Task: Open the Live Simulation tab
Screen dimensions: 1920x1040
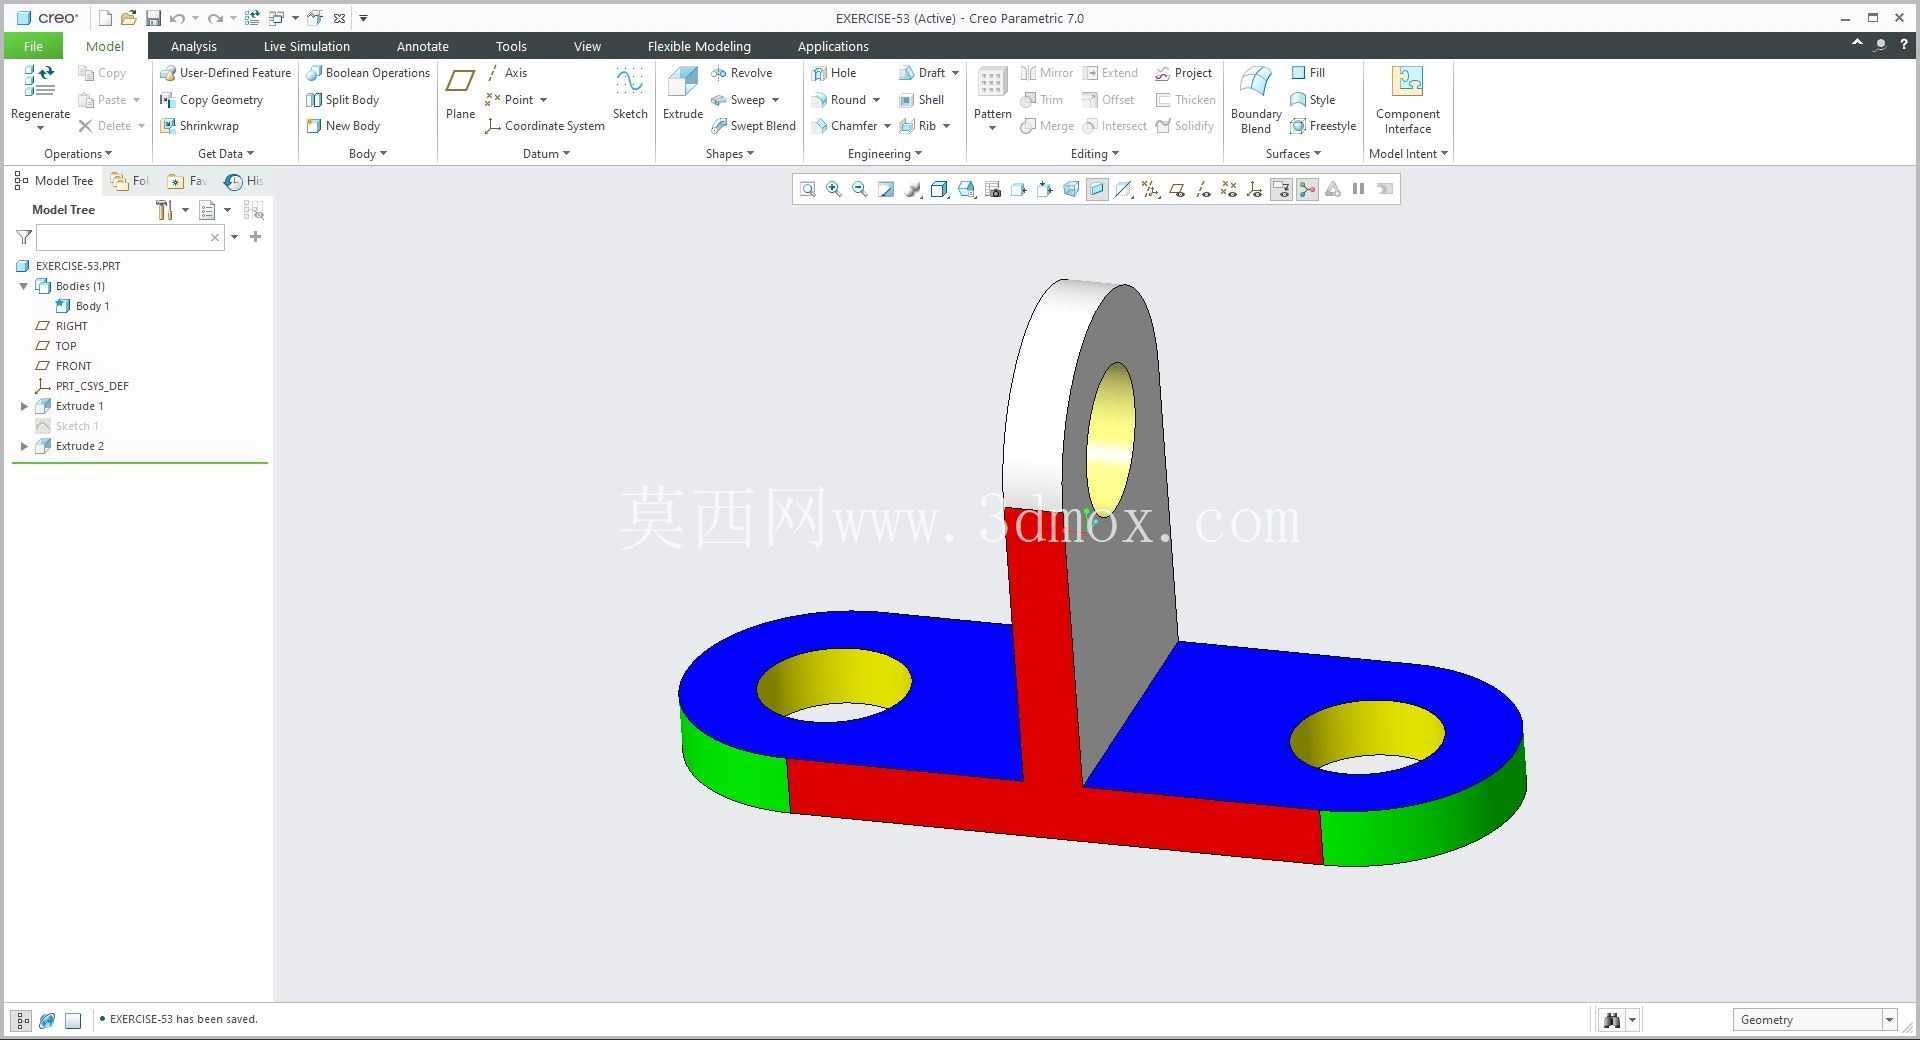Action: click(x=306, y=46)
